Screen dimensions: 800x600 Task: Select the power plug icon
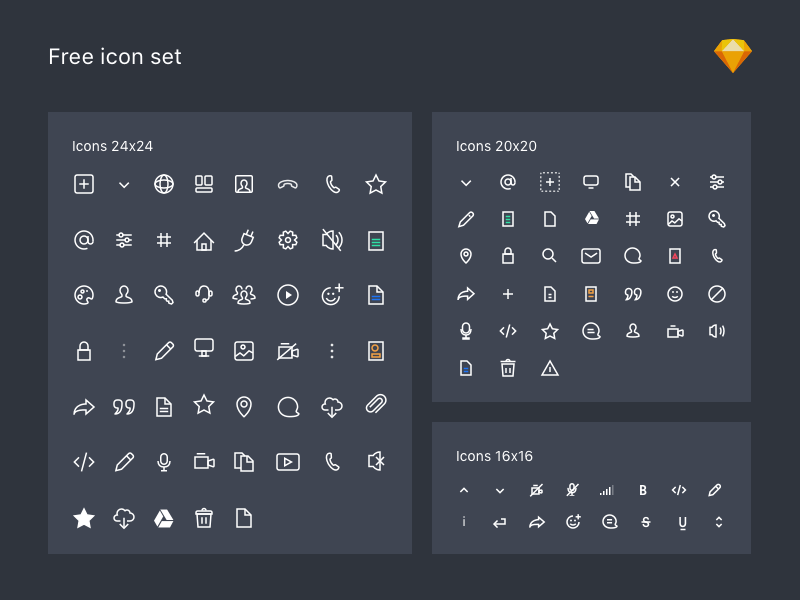pyautogui.click(x=244, y=240)
